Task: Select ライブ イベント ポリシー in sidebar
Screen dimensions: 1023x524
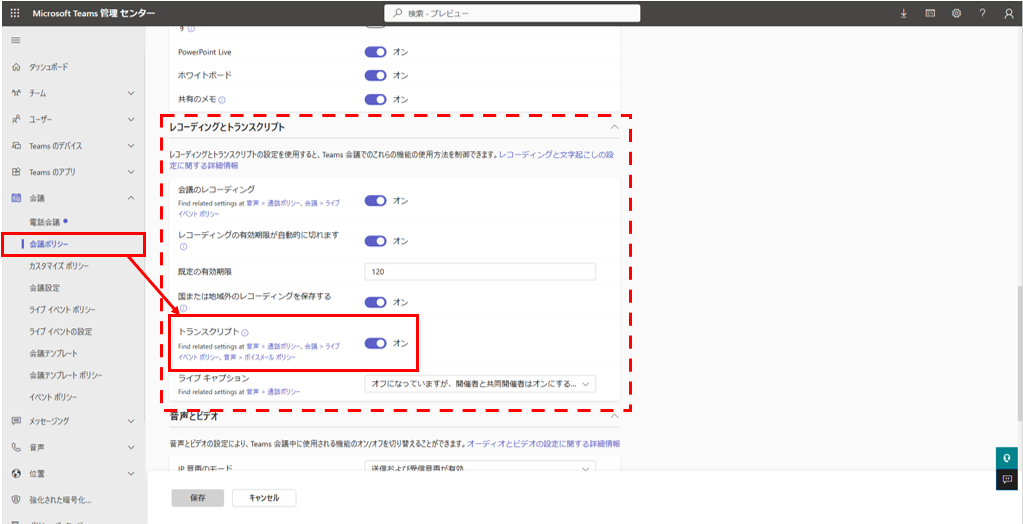Action: tap(63, 309)
